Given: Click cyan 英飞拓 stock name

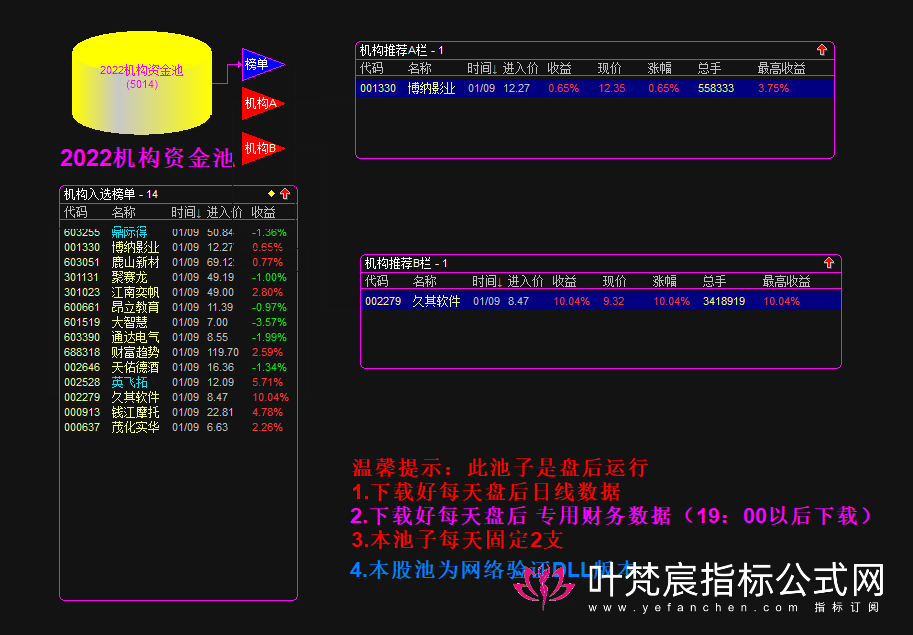Looking at the screenshot, I should (128, 382).
